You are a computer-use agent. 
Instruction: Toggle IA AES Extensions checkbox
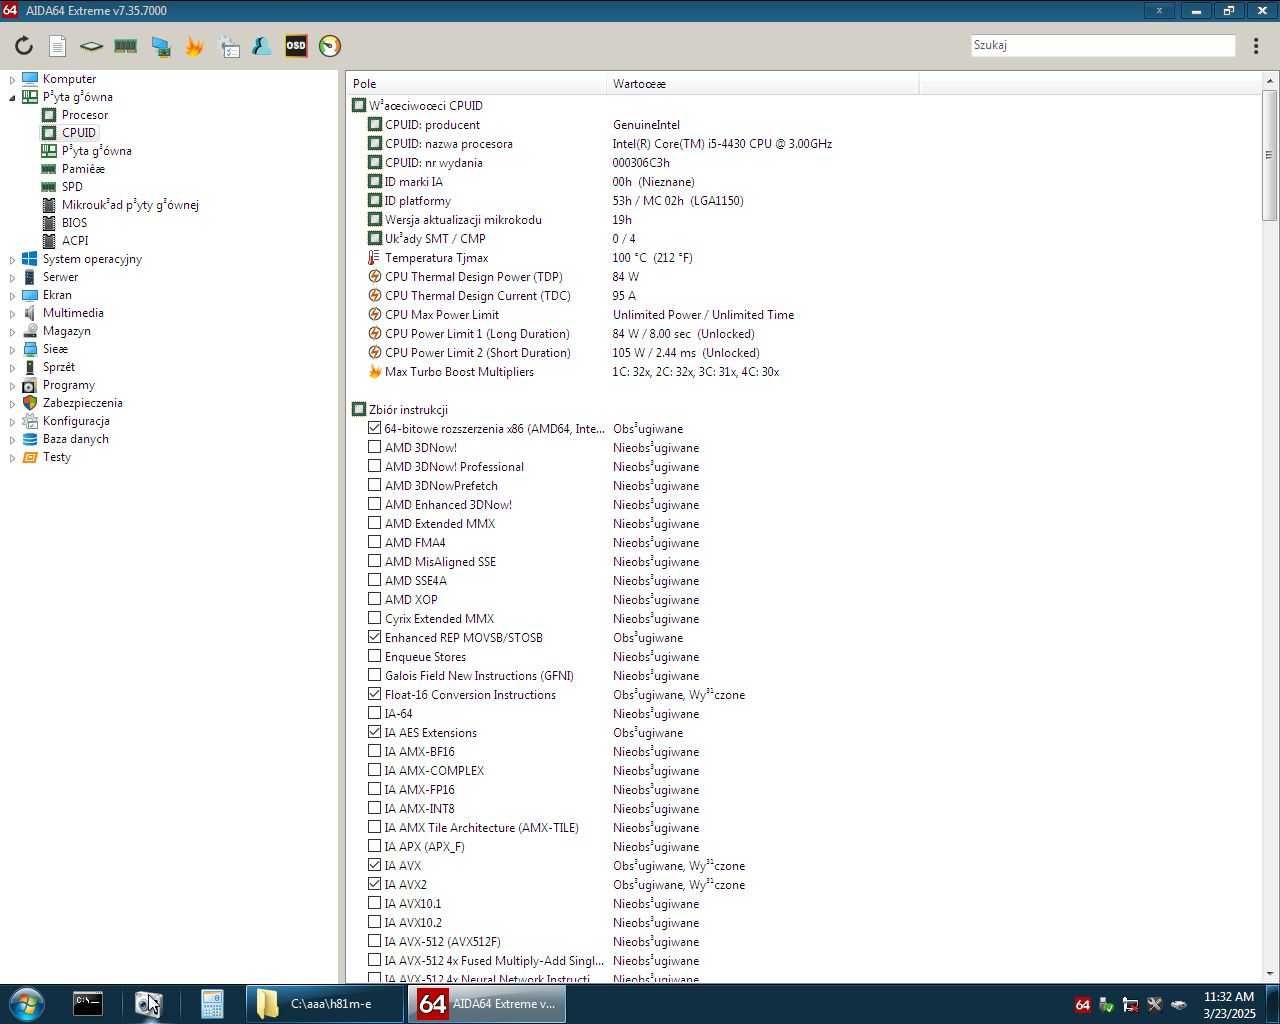[x=375, y=732]
